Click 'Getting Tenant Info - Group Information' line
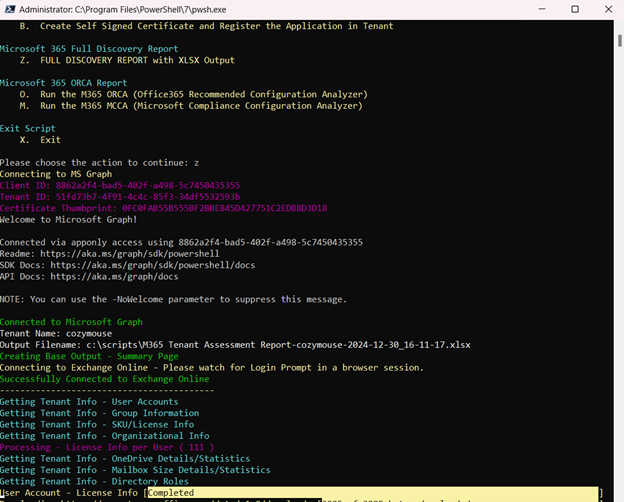Viewport: 624px width, 502px height. [x=99, y=413]
